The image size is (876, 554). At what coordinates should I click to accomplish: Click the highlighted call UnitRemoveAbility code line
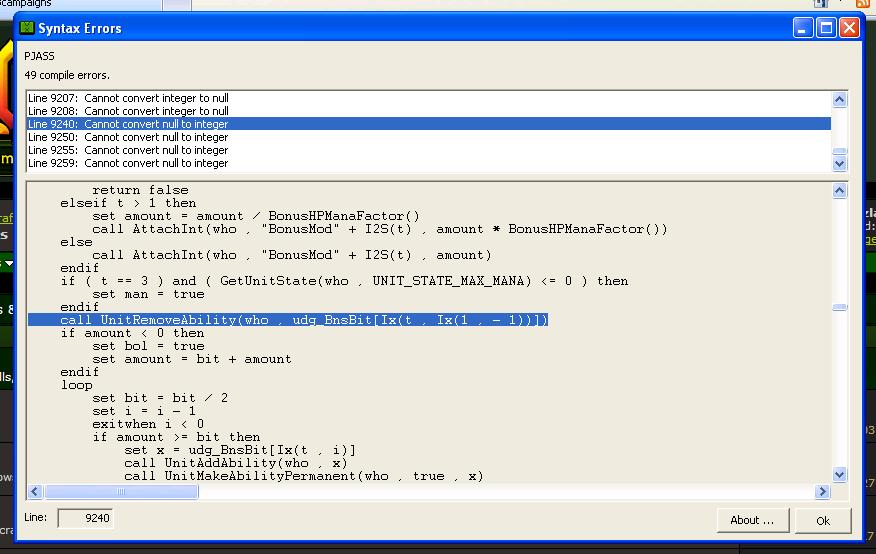(x=288, y=320)
